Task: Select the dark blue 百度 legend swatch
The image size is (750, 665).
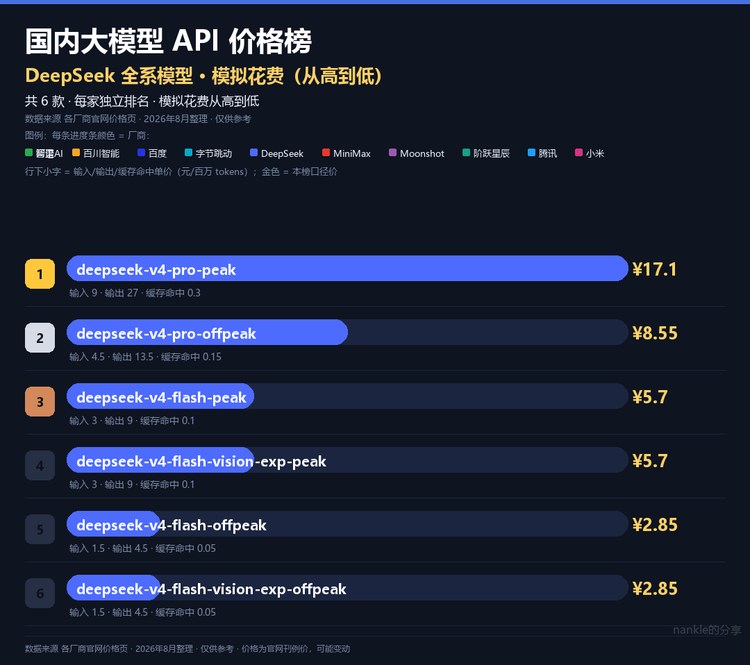Action: 141,153
